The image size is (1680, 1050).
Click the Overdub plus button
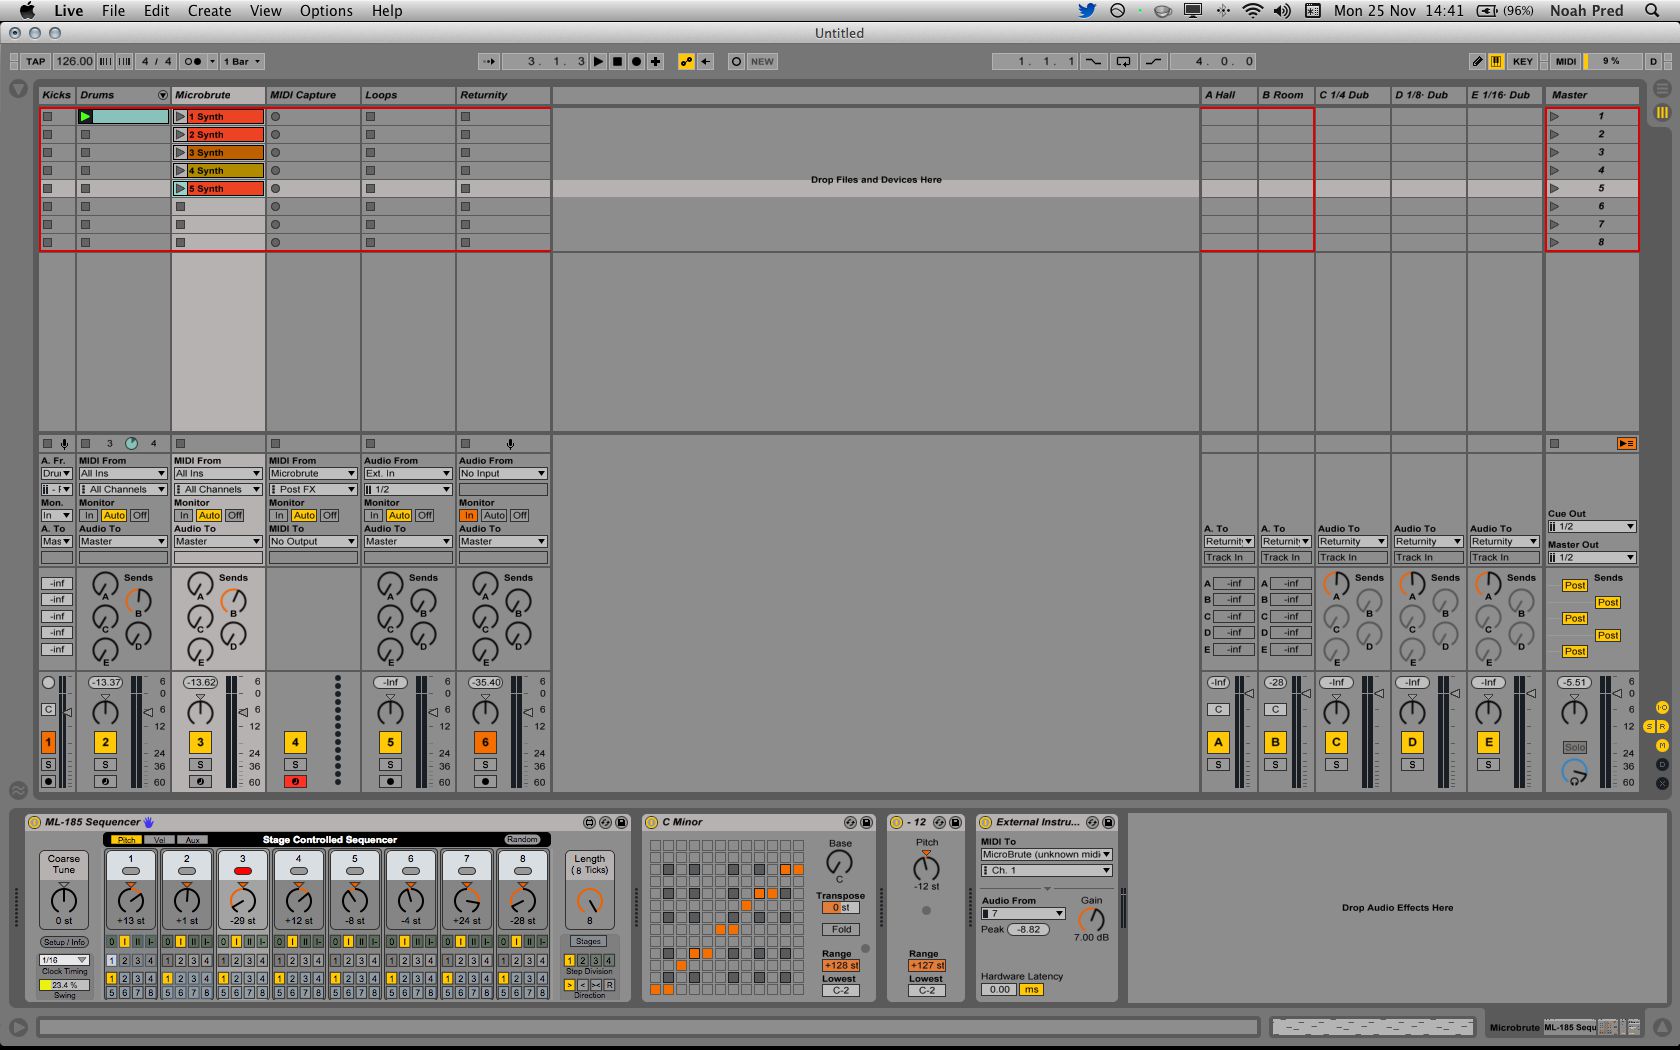tap(655, 61)
